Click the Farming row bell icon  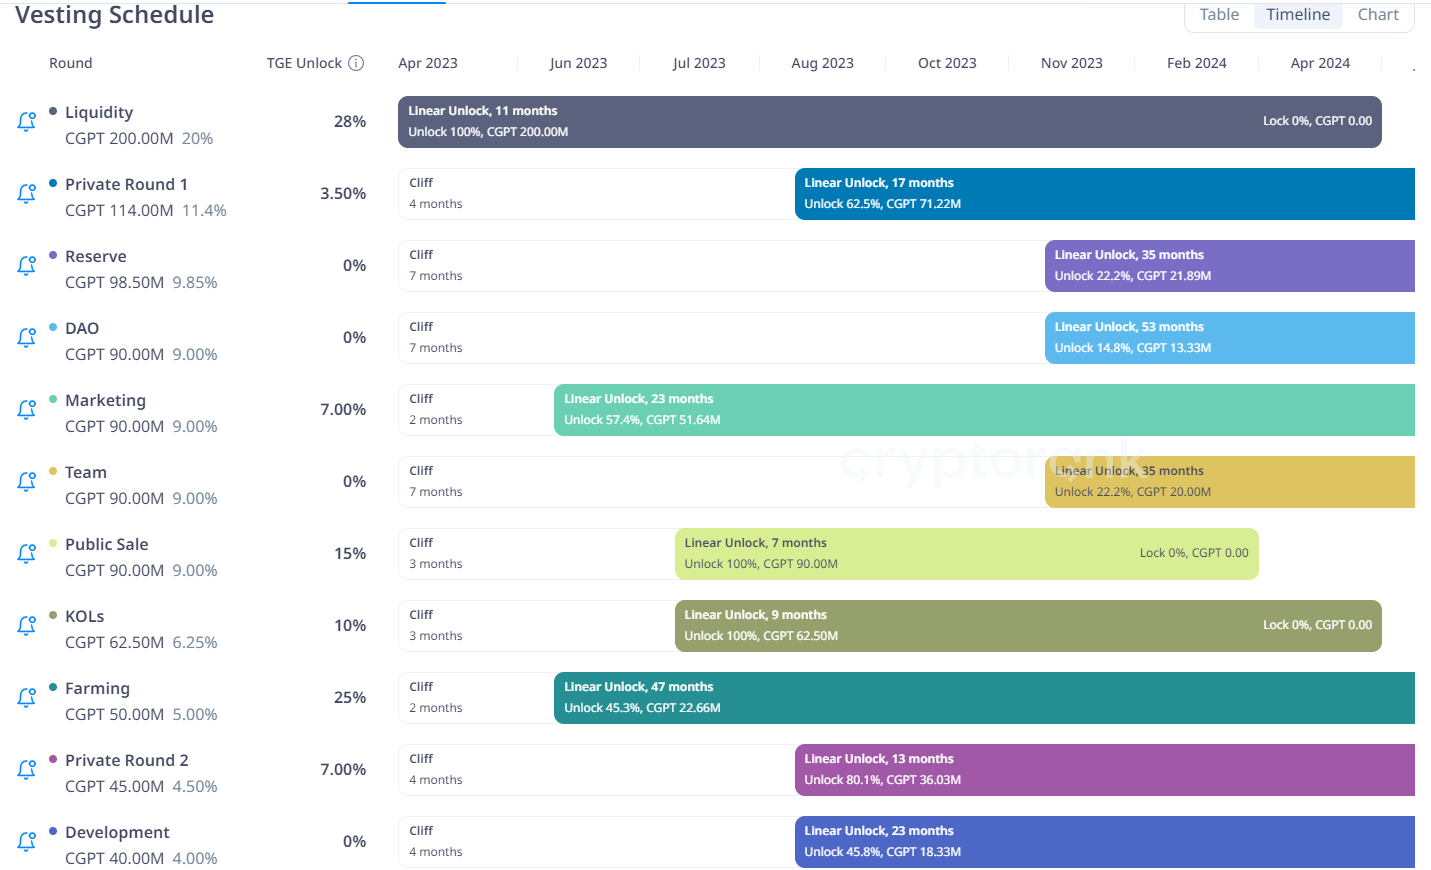27,698
